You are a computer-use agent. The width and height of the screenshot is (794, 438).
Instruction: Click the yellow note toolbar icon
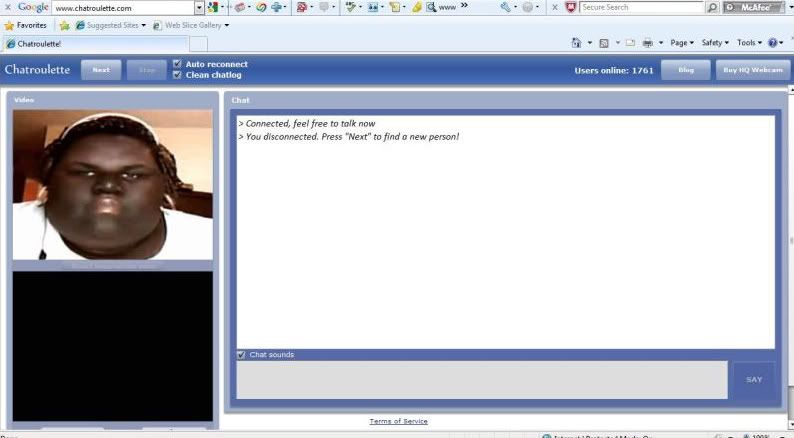tap(395, 7)
